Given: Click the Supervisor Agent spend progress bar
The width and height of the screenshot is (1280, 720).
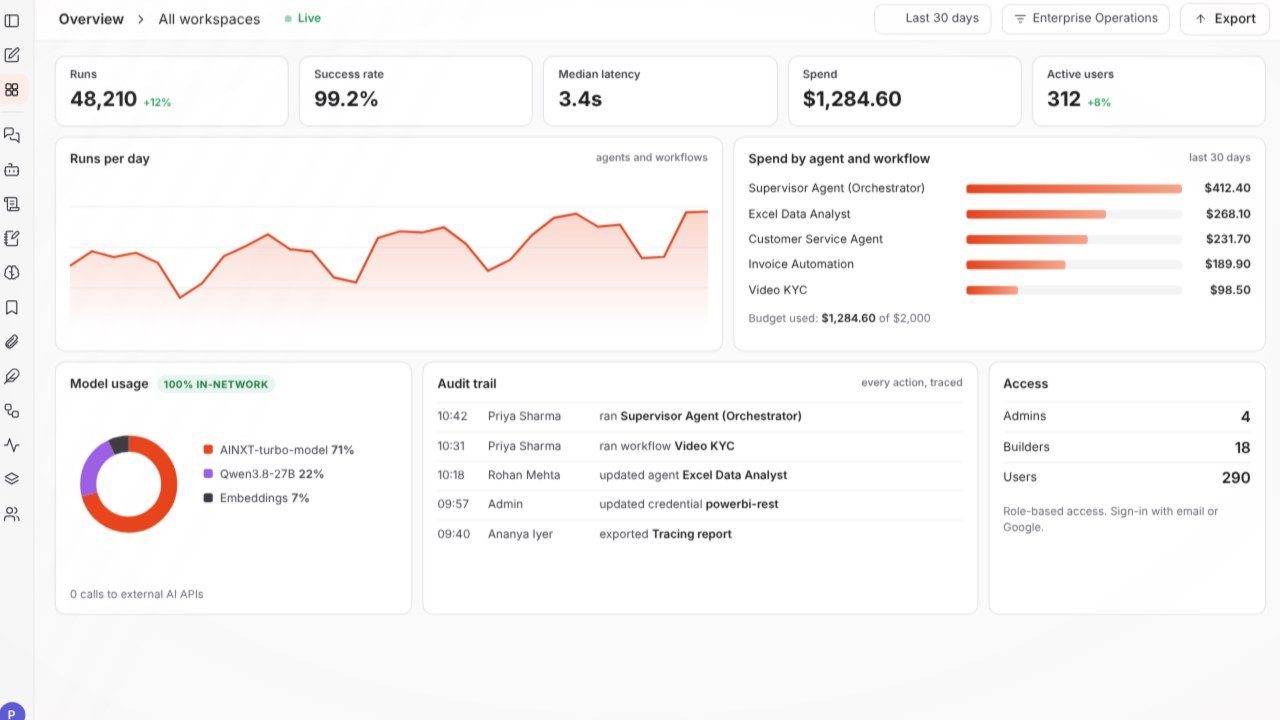Looking at the screenshot, I should pyautogui.click(x=1074, y=188).
